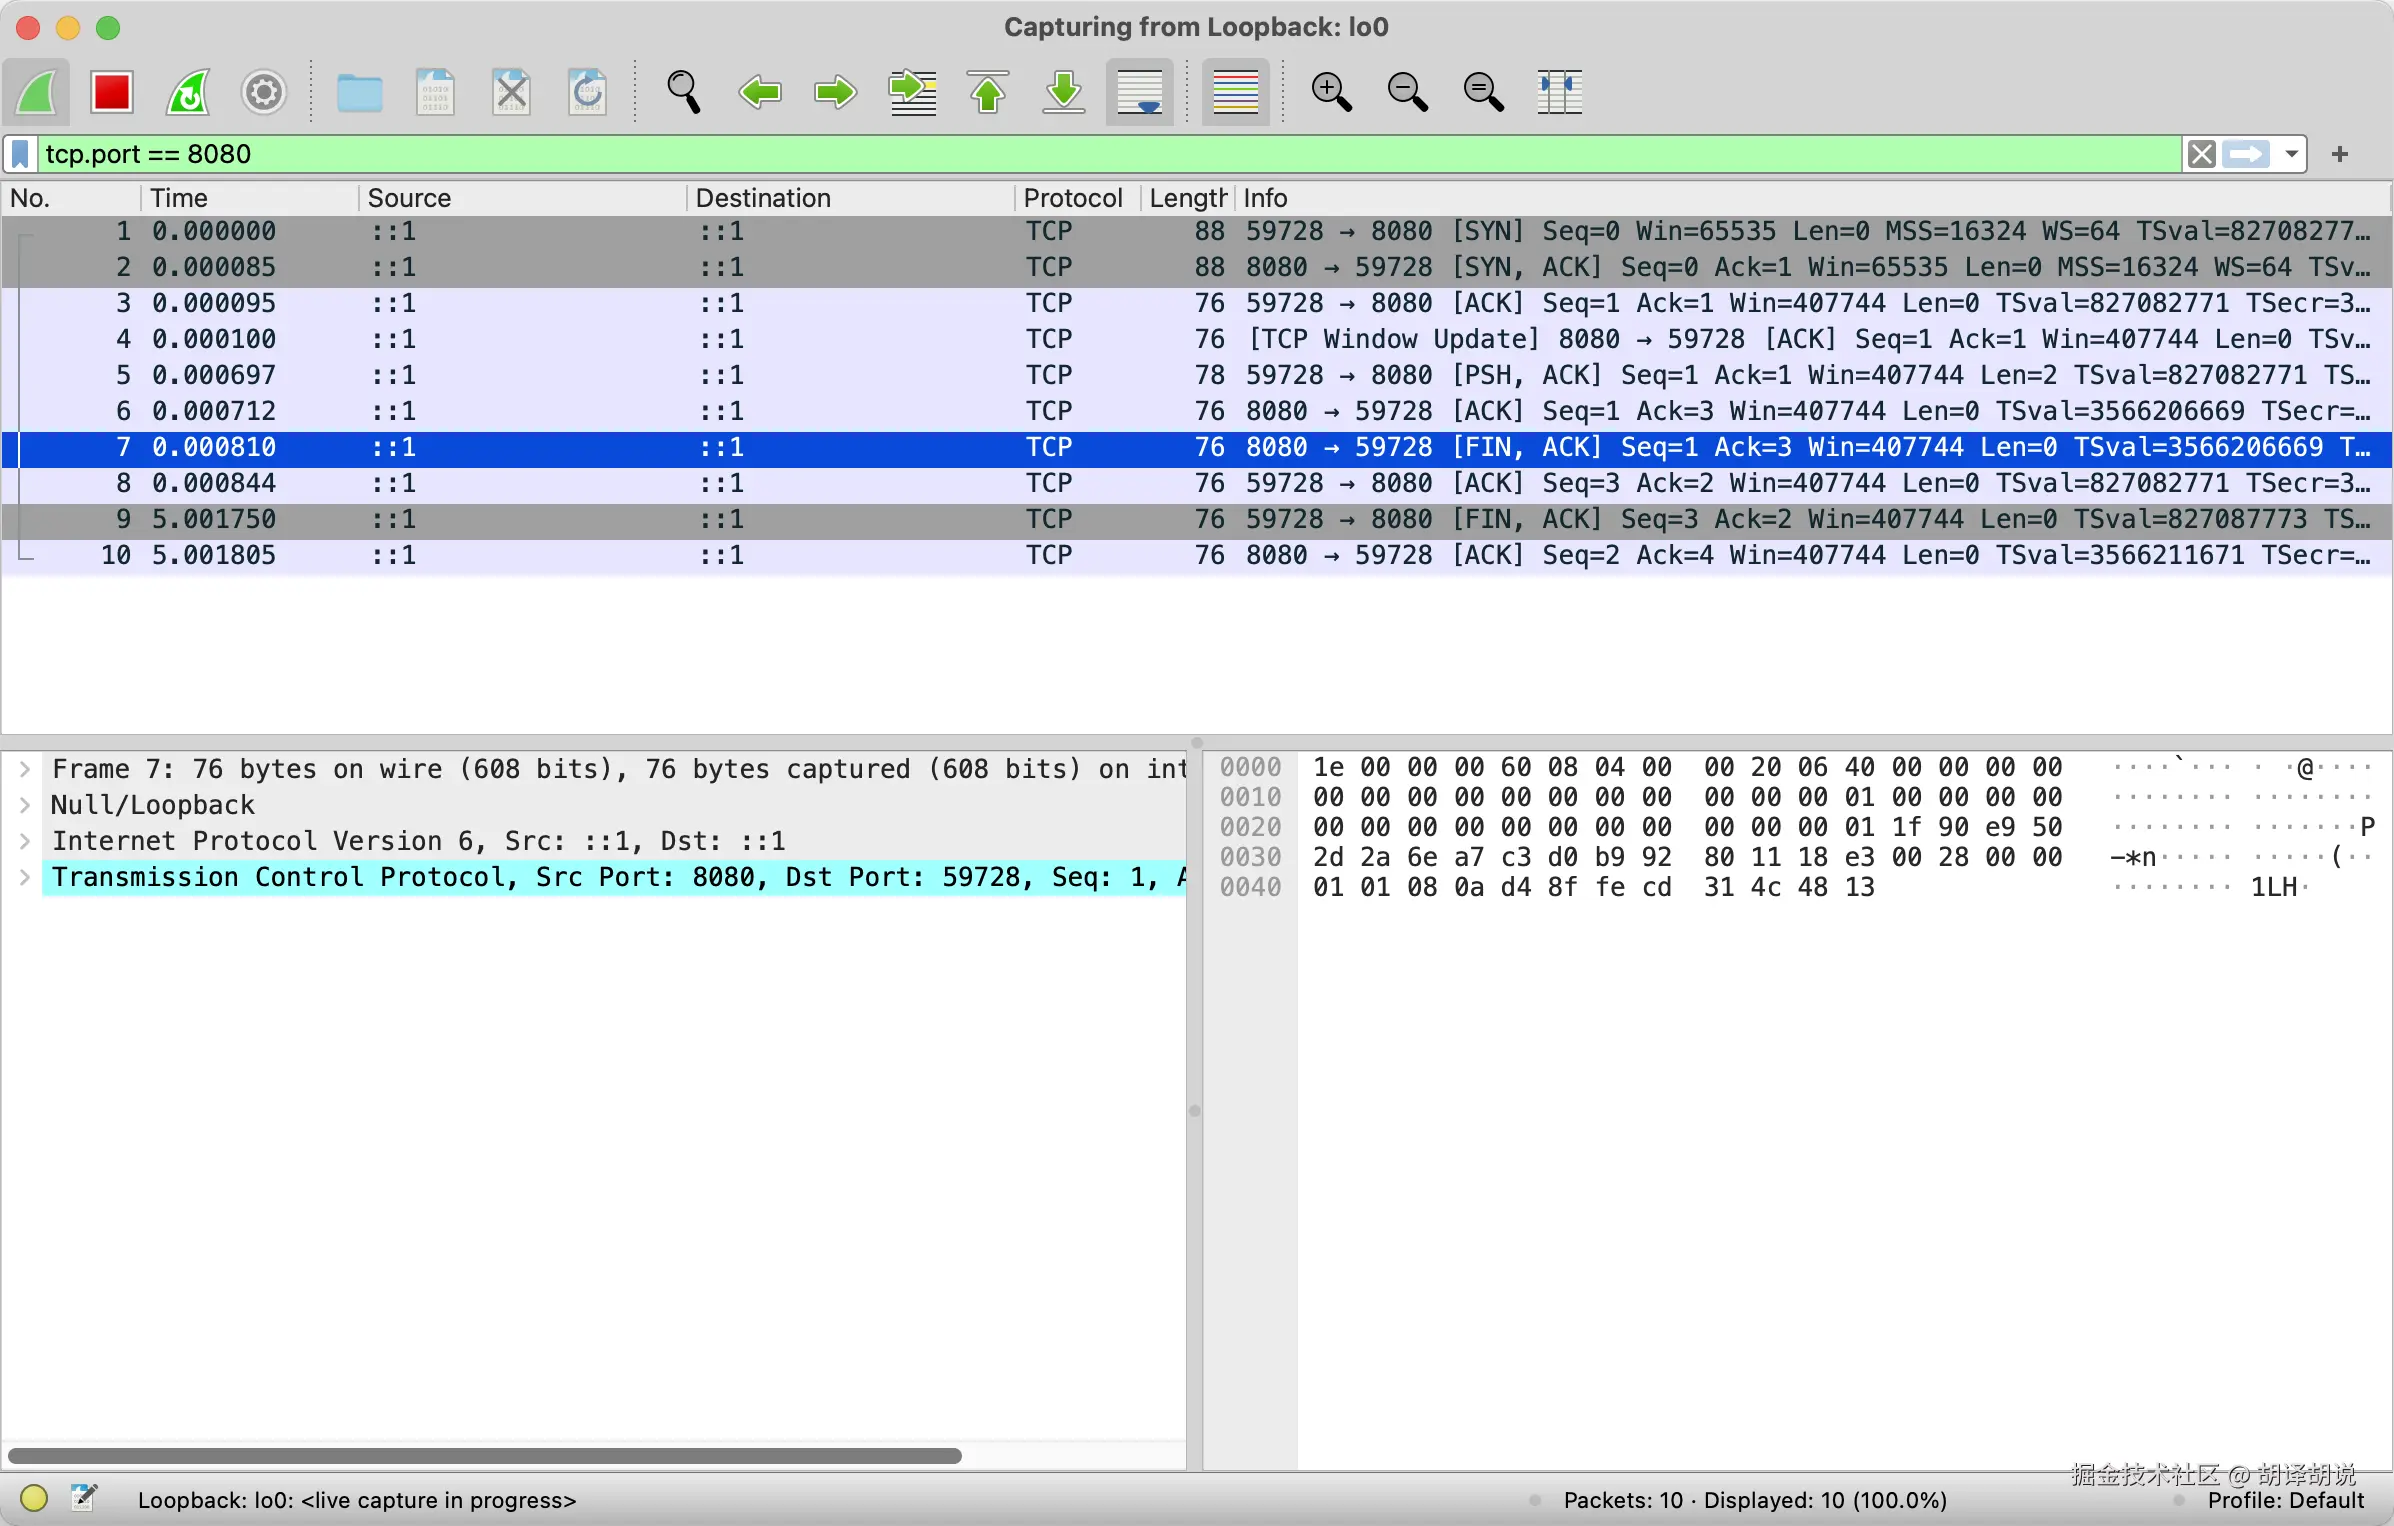Open the display filter history dropdown

[2291, 154]
